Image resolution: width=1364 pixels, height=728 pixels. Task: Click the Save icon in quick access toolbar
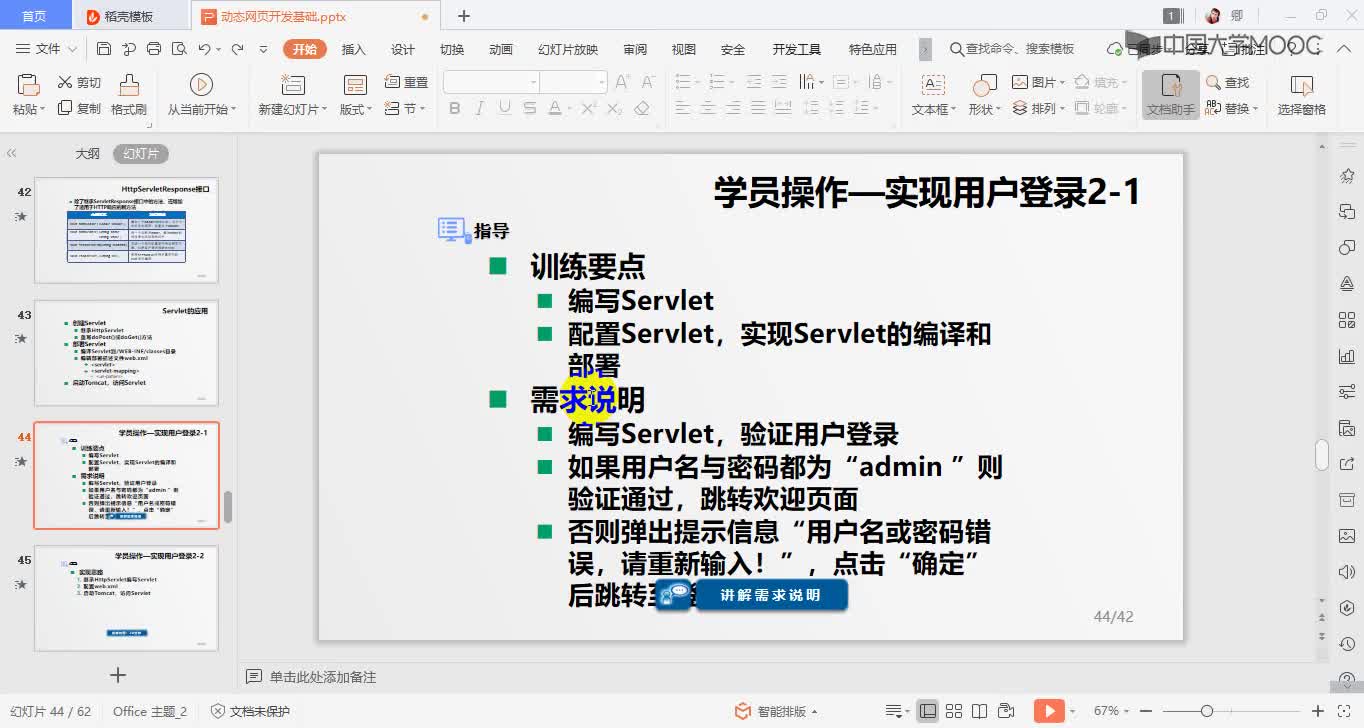(104, 49)
